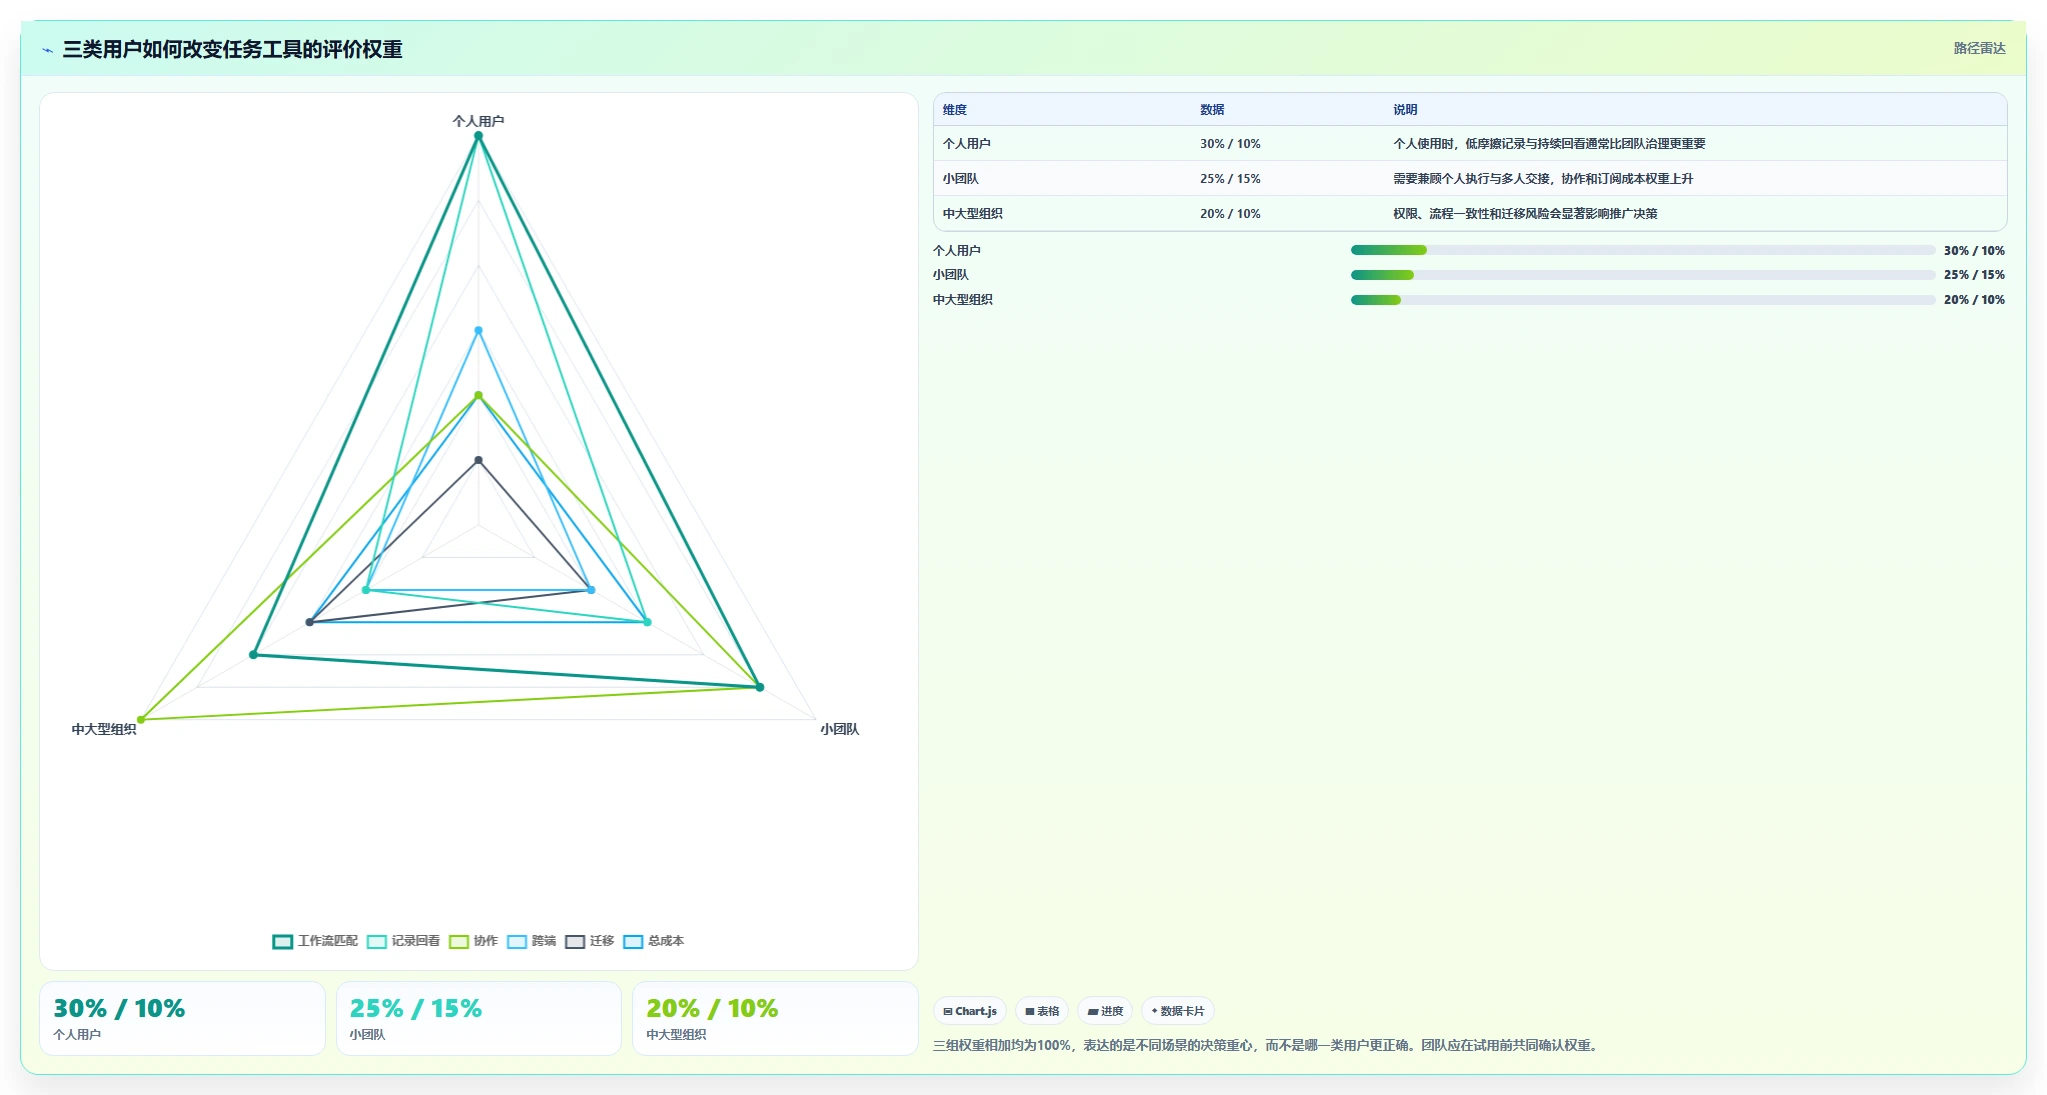Click the 中大型组织 radar axis label
This screenshot has width=2047, height=1095.
pos(104,729)
